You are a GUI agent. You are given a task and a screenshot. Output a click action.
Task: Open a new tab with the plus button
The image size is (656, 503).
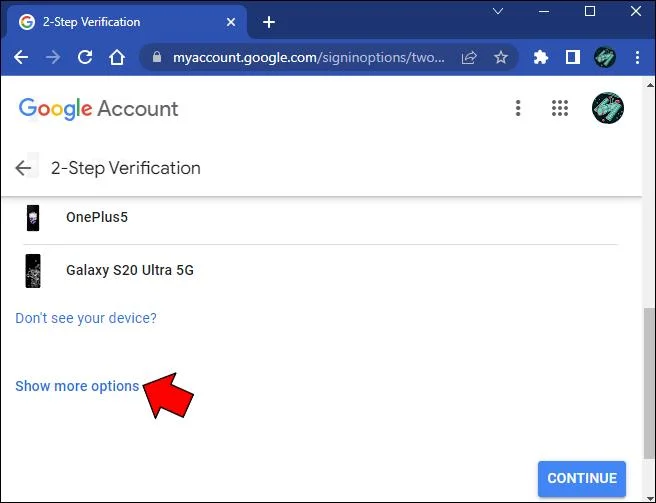pyautogui.click(x=269, y=22)
